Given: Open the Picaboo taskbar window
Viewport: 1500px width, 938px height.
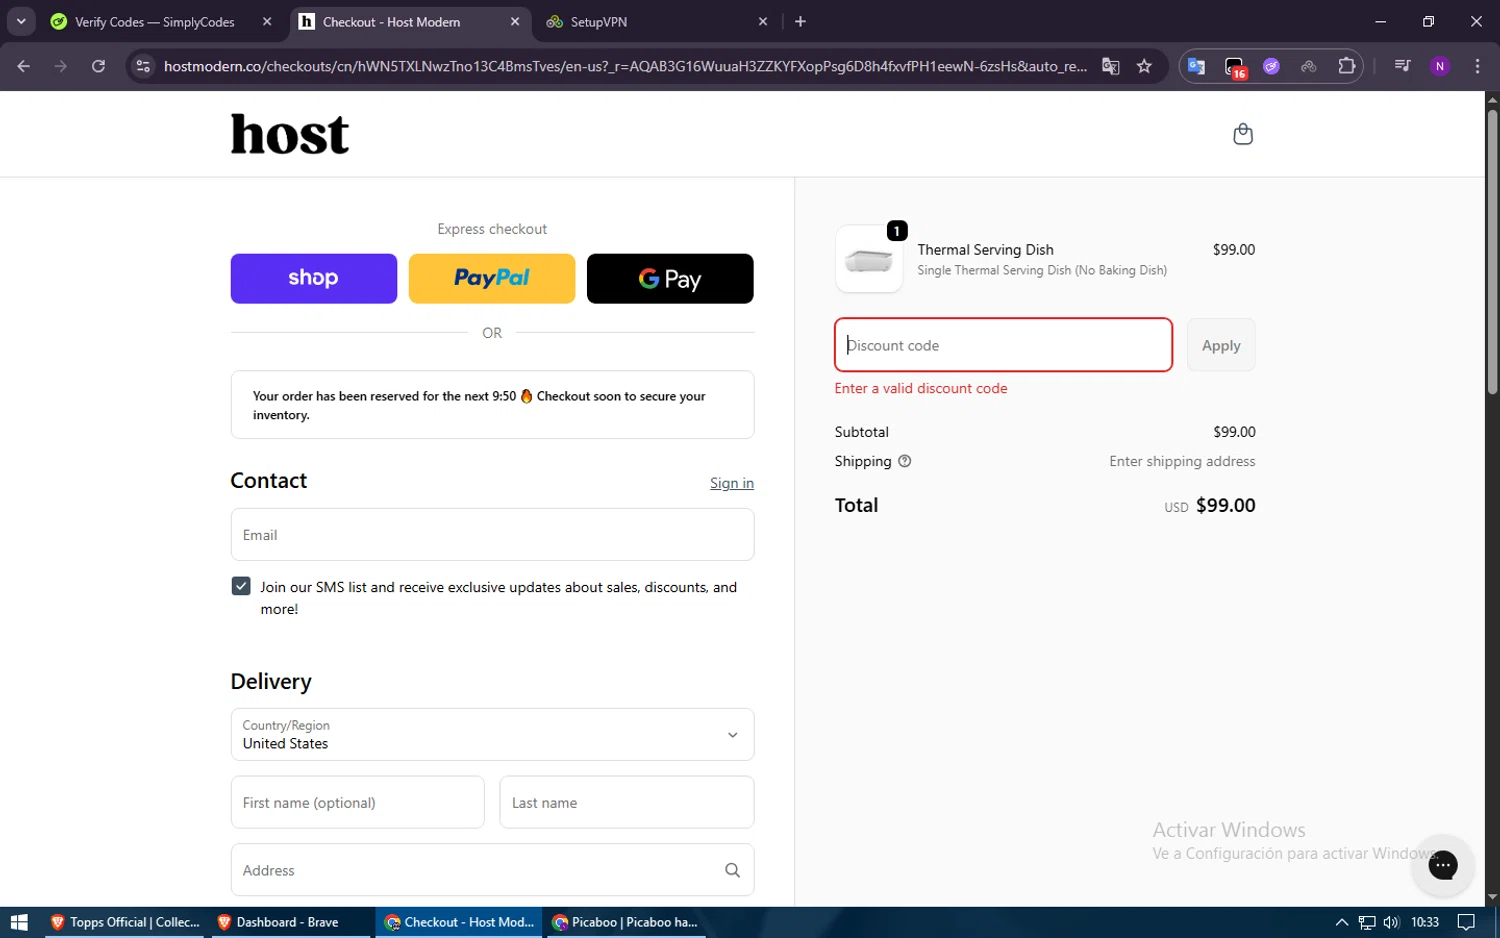Looking at the screenshot, I should (x=625, y=922).
